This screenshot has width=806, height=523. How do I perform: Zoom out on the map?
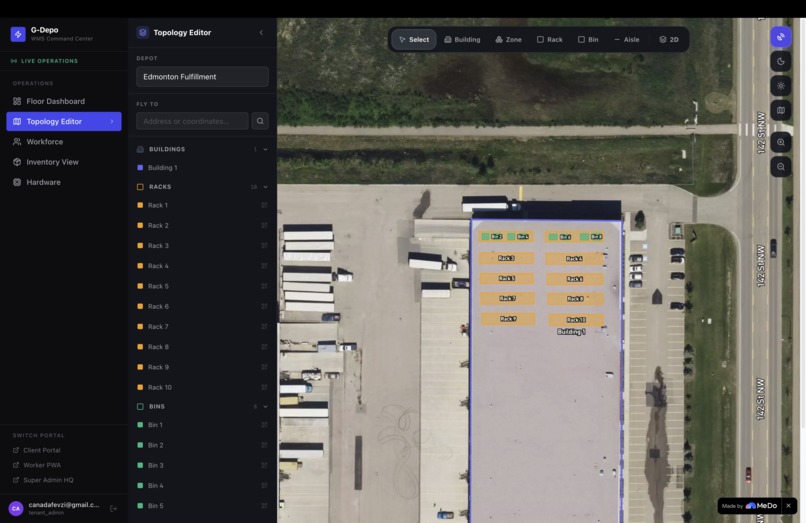(x=781, y=167)
